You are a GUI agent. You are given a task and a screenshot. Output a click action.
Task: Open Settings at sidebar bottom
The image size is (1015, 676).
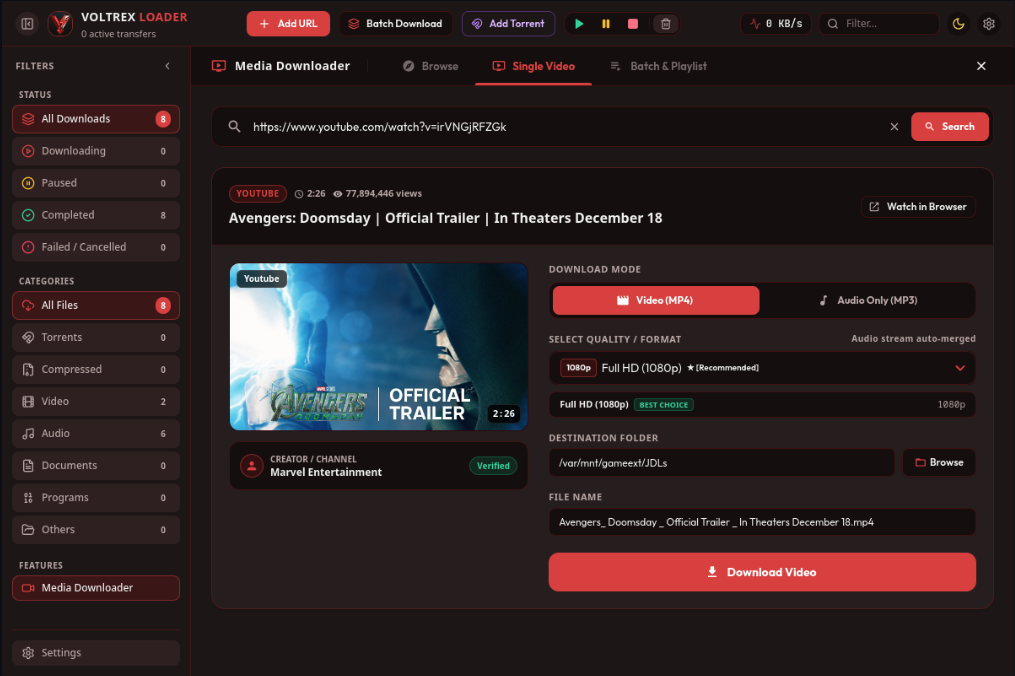(x=96, y=653)
